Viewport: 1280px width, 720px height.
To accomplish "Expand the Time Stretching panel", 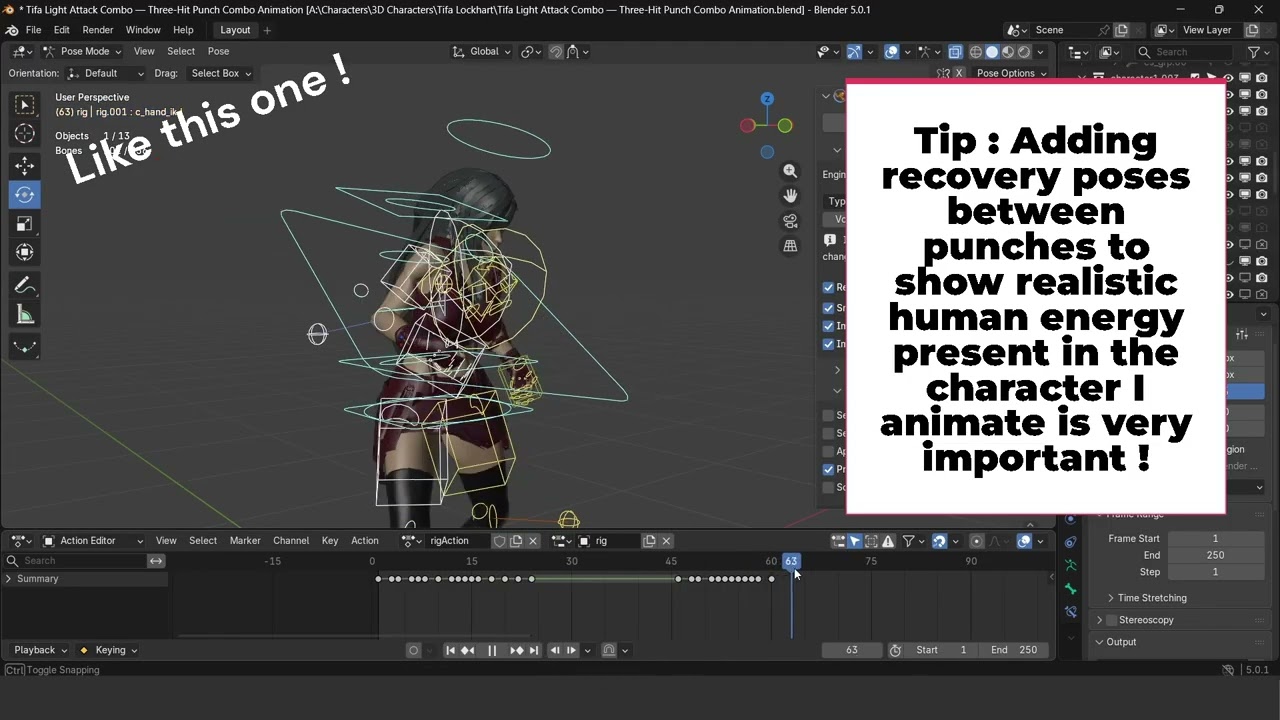I will pyautogui.click(x=1111, y=598).
